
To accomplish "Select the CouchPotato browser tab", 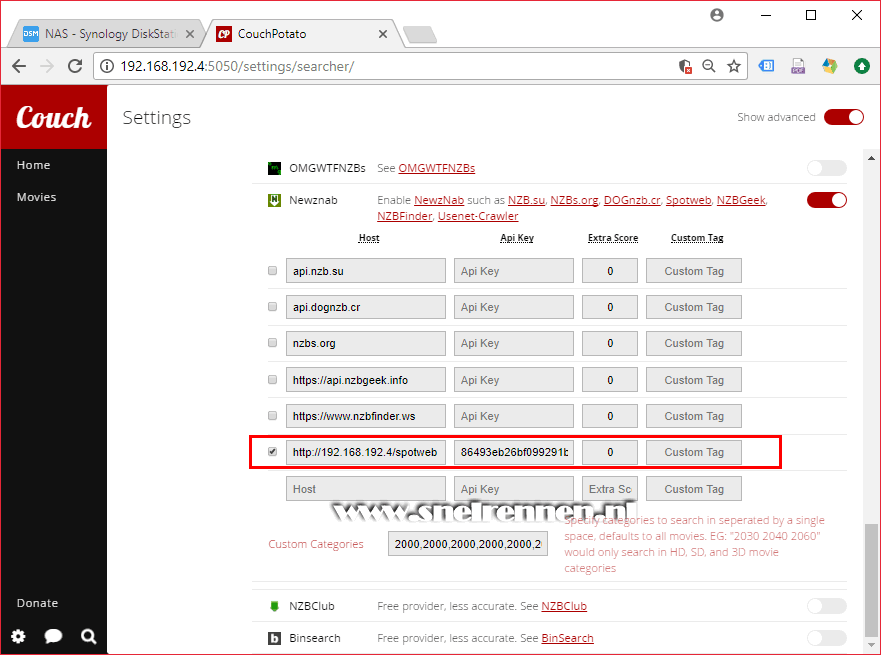I will [301, 34].
